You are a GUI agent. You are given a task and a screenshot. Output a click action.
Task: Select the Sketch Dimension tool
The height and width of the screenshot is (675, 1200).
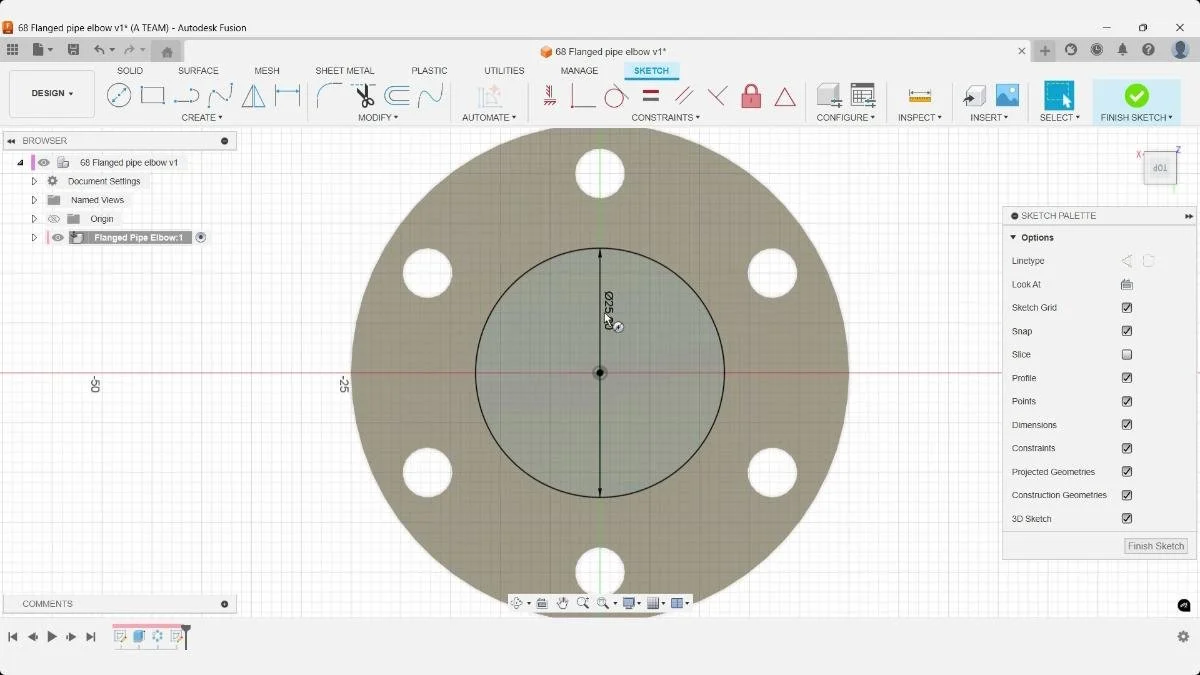tap(288, 96)
